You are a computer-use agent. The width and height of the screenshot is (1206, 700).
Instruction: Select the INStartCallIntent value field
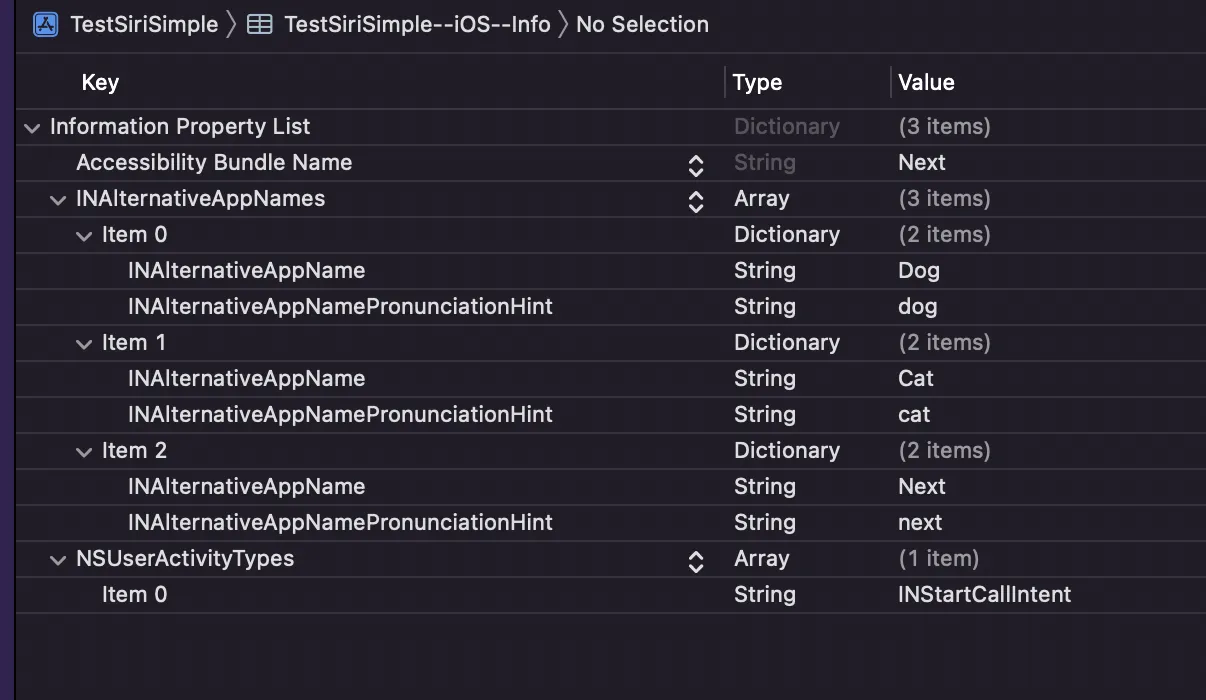point(984,594)
